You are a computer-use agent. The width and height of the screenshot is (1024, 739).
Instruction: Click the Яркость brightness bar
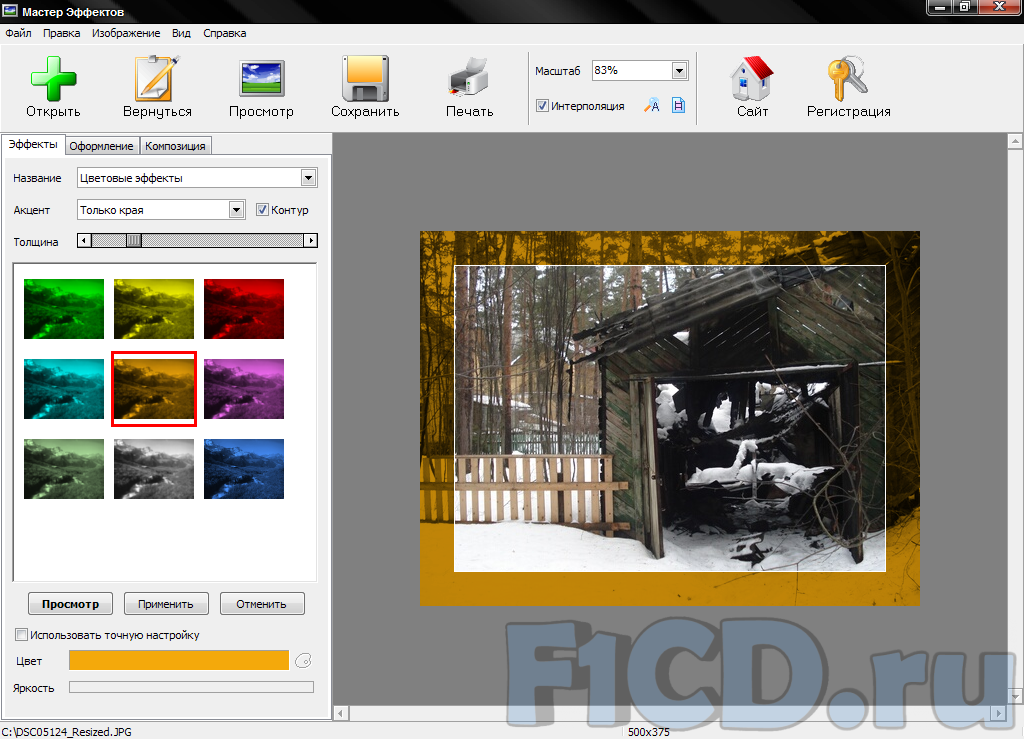pos(191,687)
